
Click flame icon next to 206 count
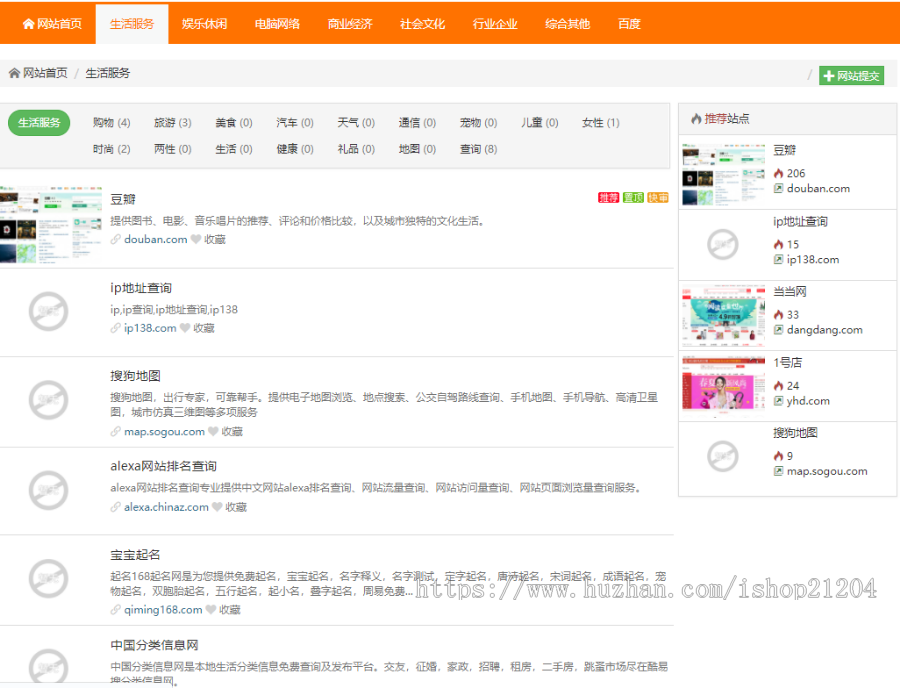click(x=778, y=173)
